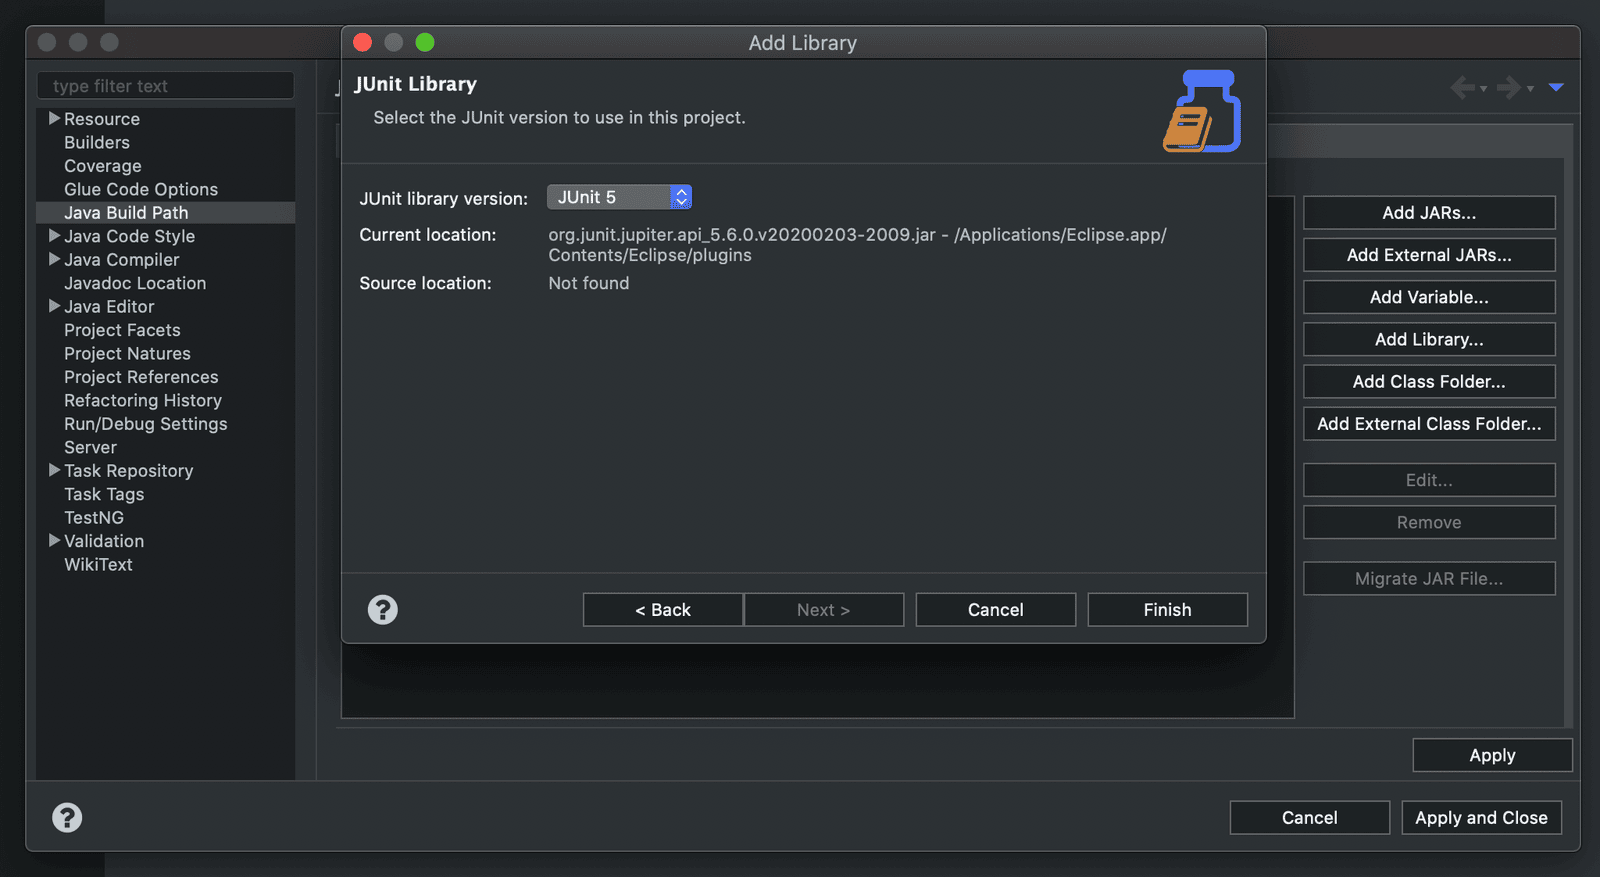
Task: Click the 'JUnit Library' heading text
Action: point(415,84)
